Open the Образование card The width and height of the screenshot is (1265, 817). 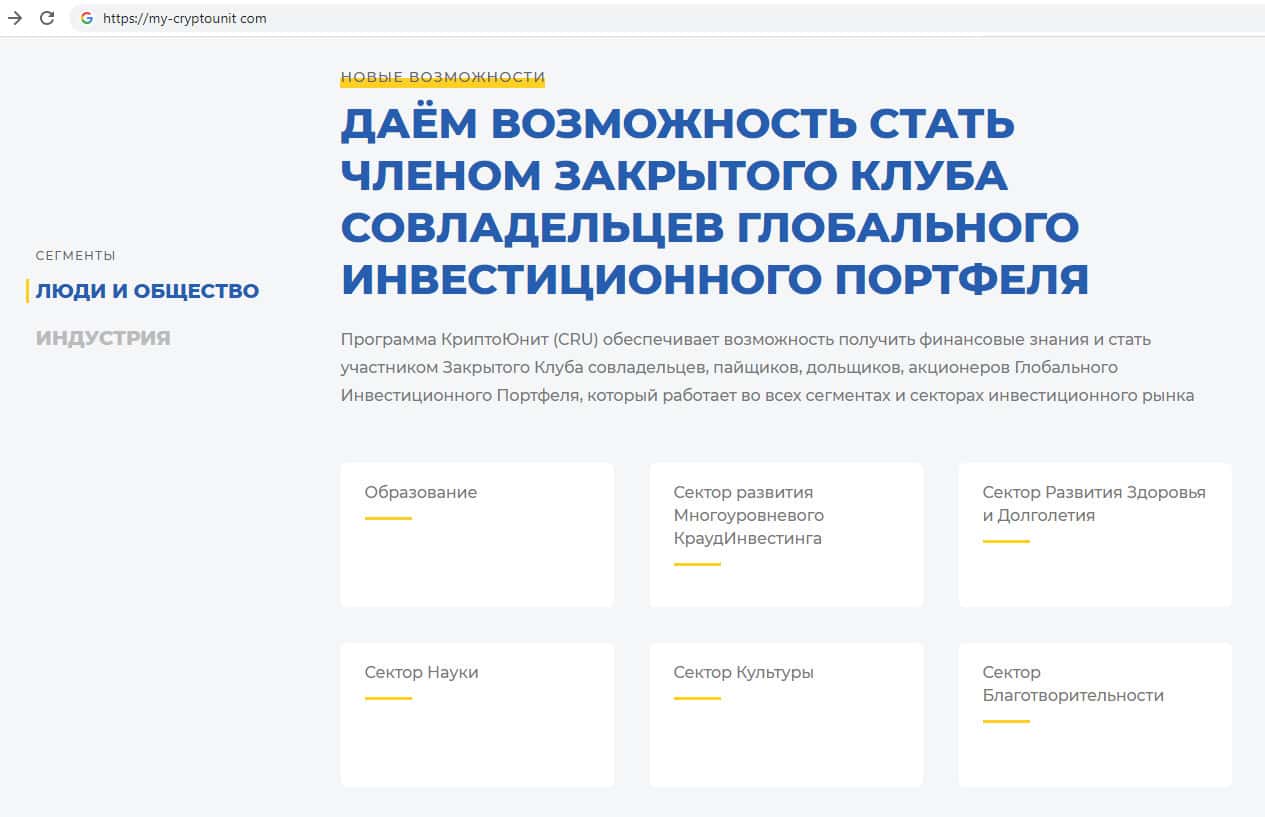pyautogui.click(x=477, y=534)
